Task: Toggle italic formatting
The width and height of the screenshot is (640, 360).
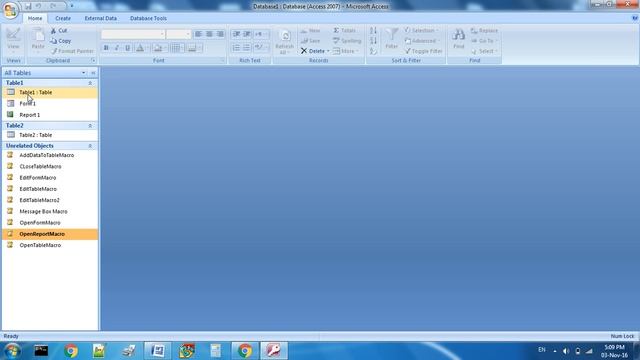Action: (x=117, y=48)
